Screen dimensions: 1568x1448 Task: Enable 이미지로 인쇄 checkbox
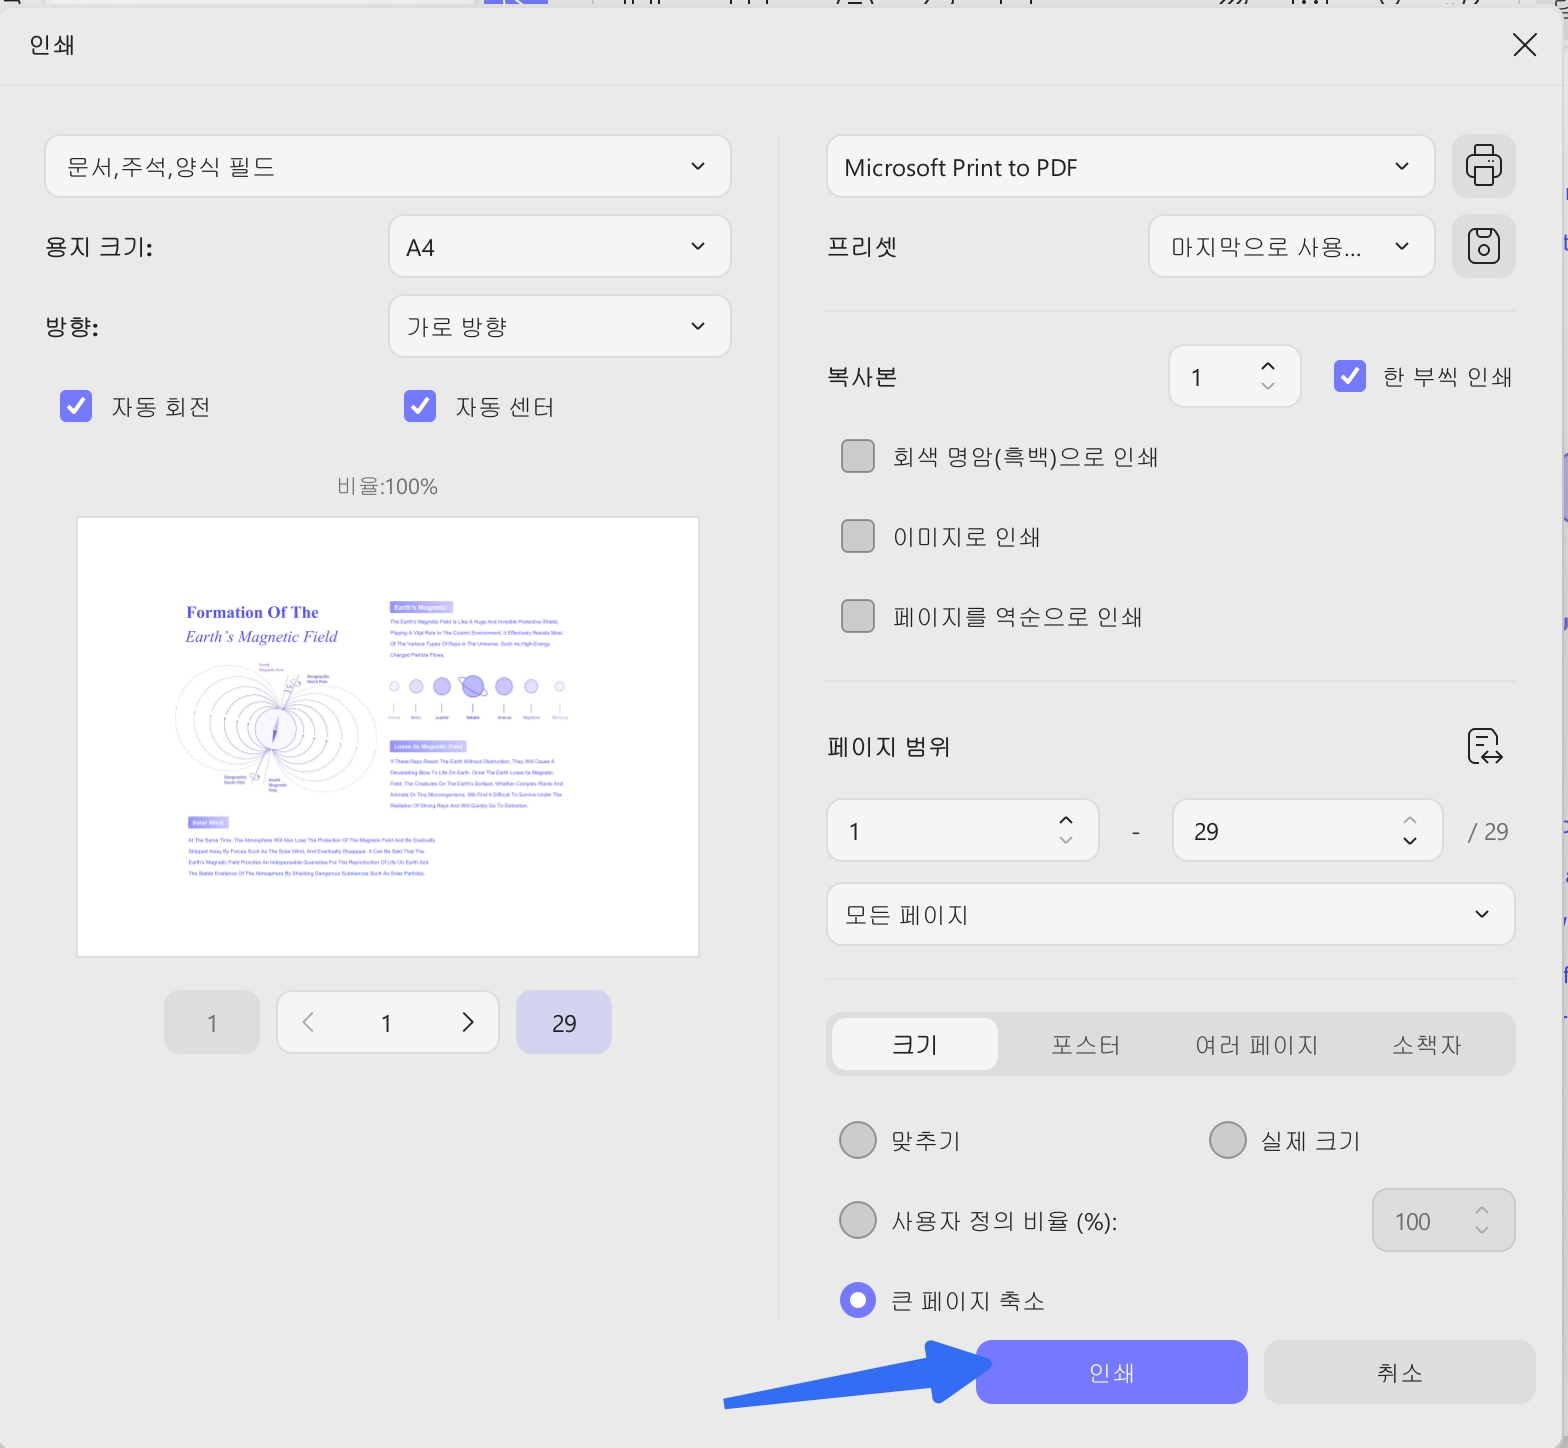click(858, 536)
